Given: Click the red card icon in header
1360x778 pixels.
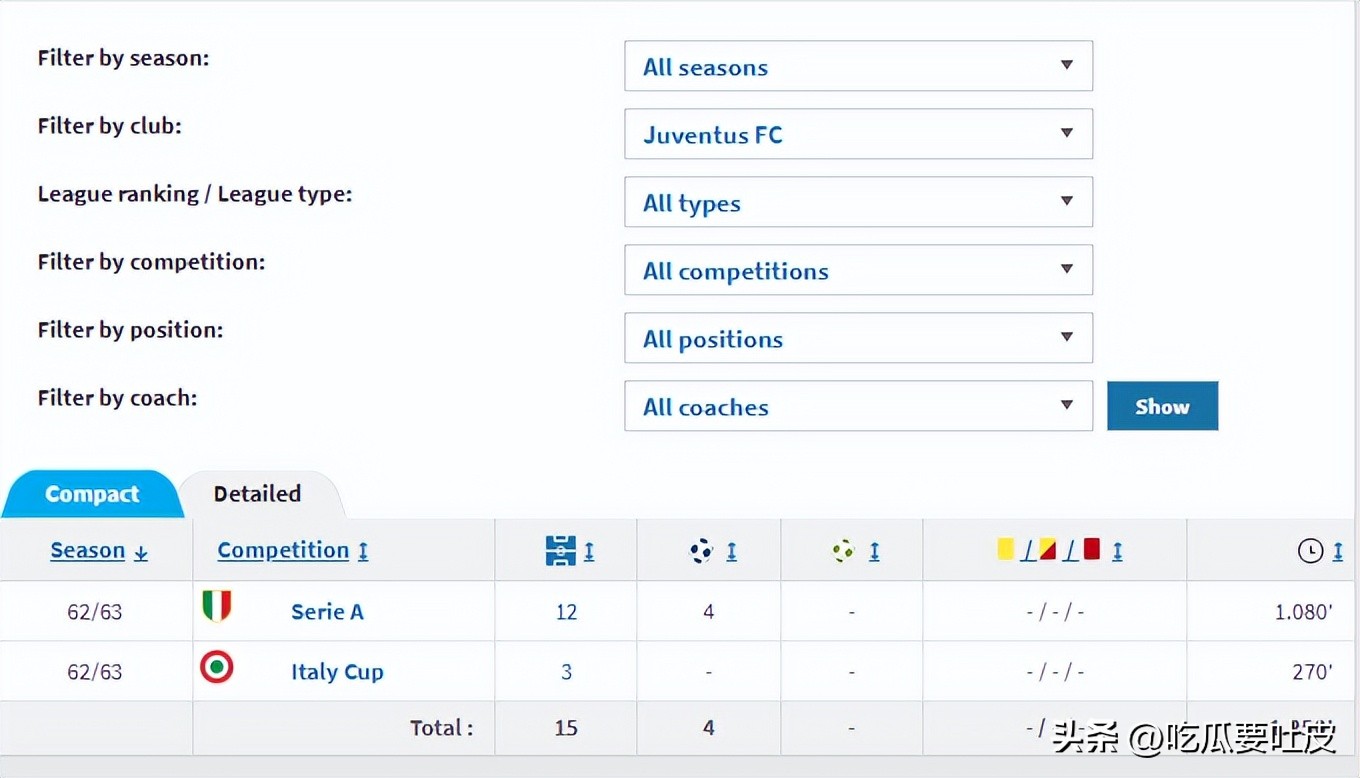Looking at the screenshot, I should click(1091, 549).
